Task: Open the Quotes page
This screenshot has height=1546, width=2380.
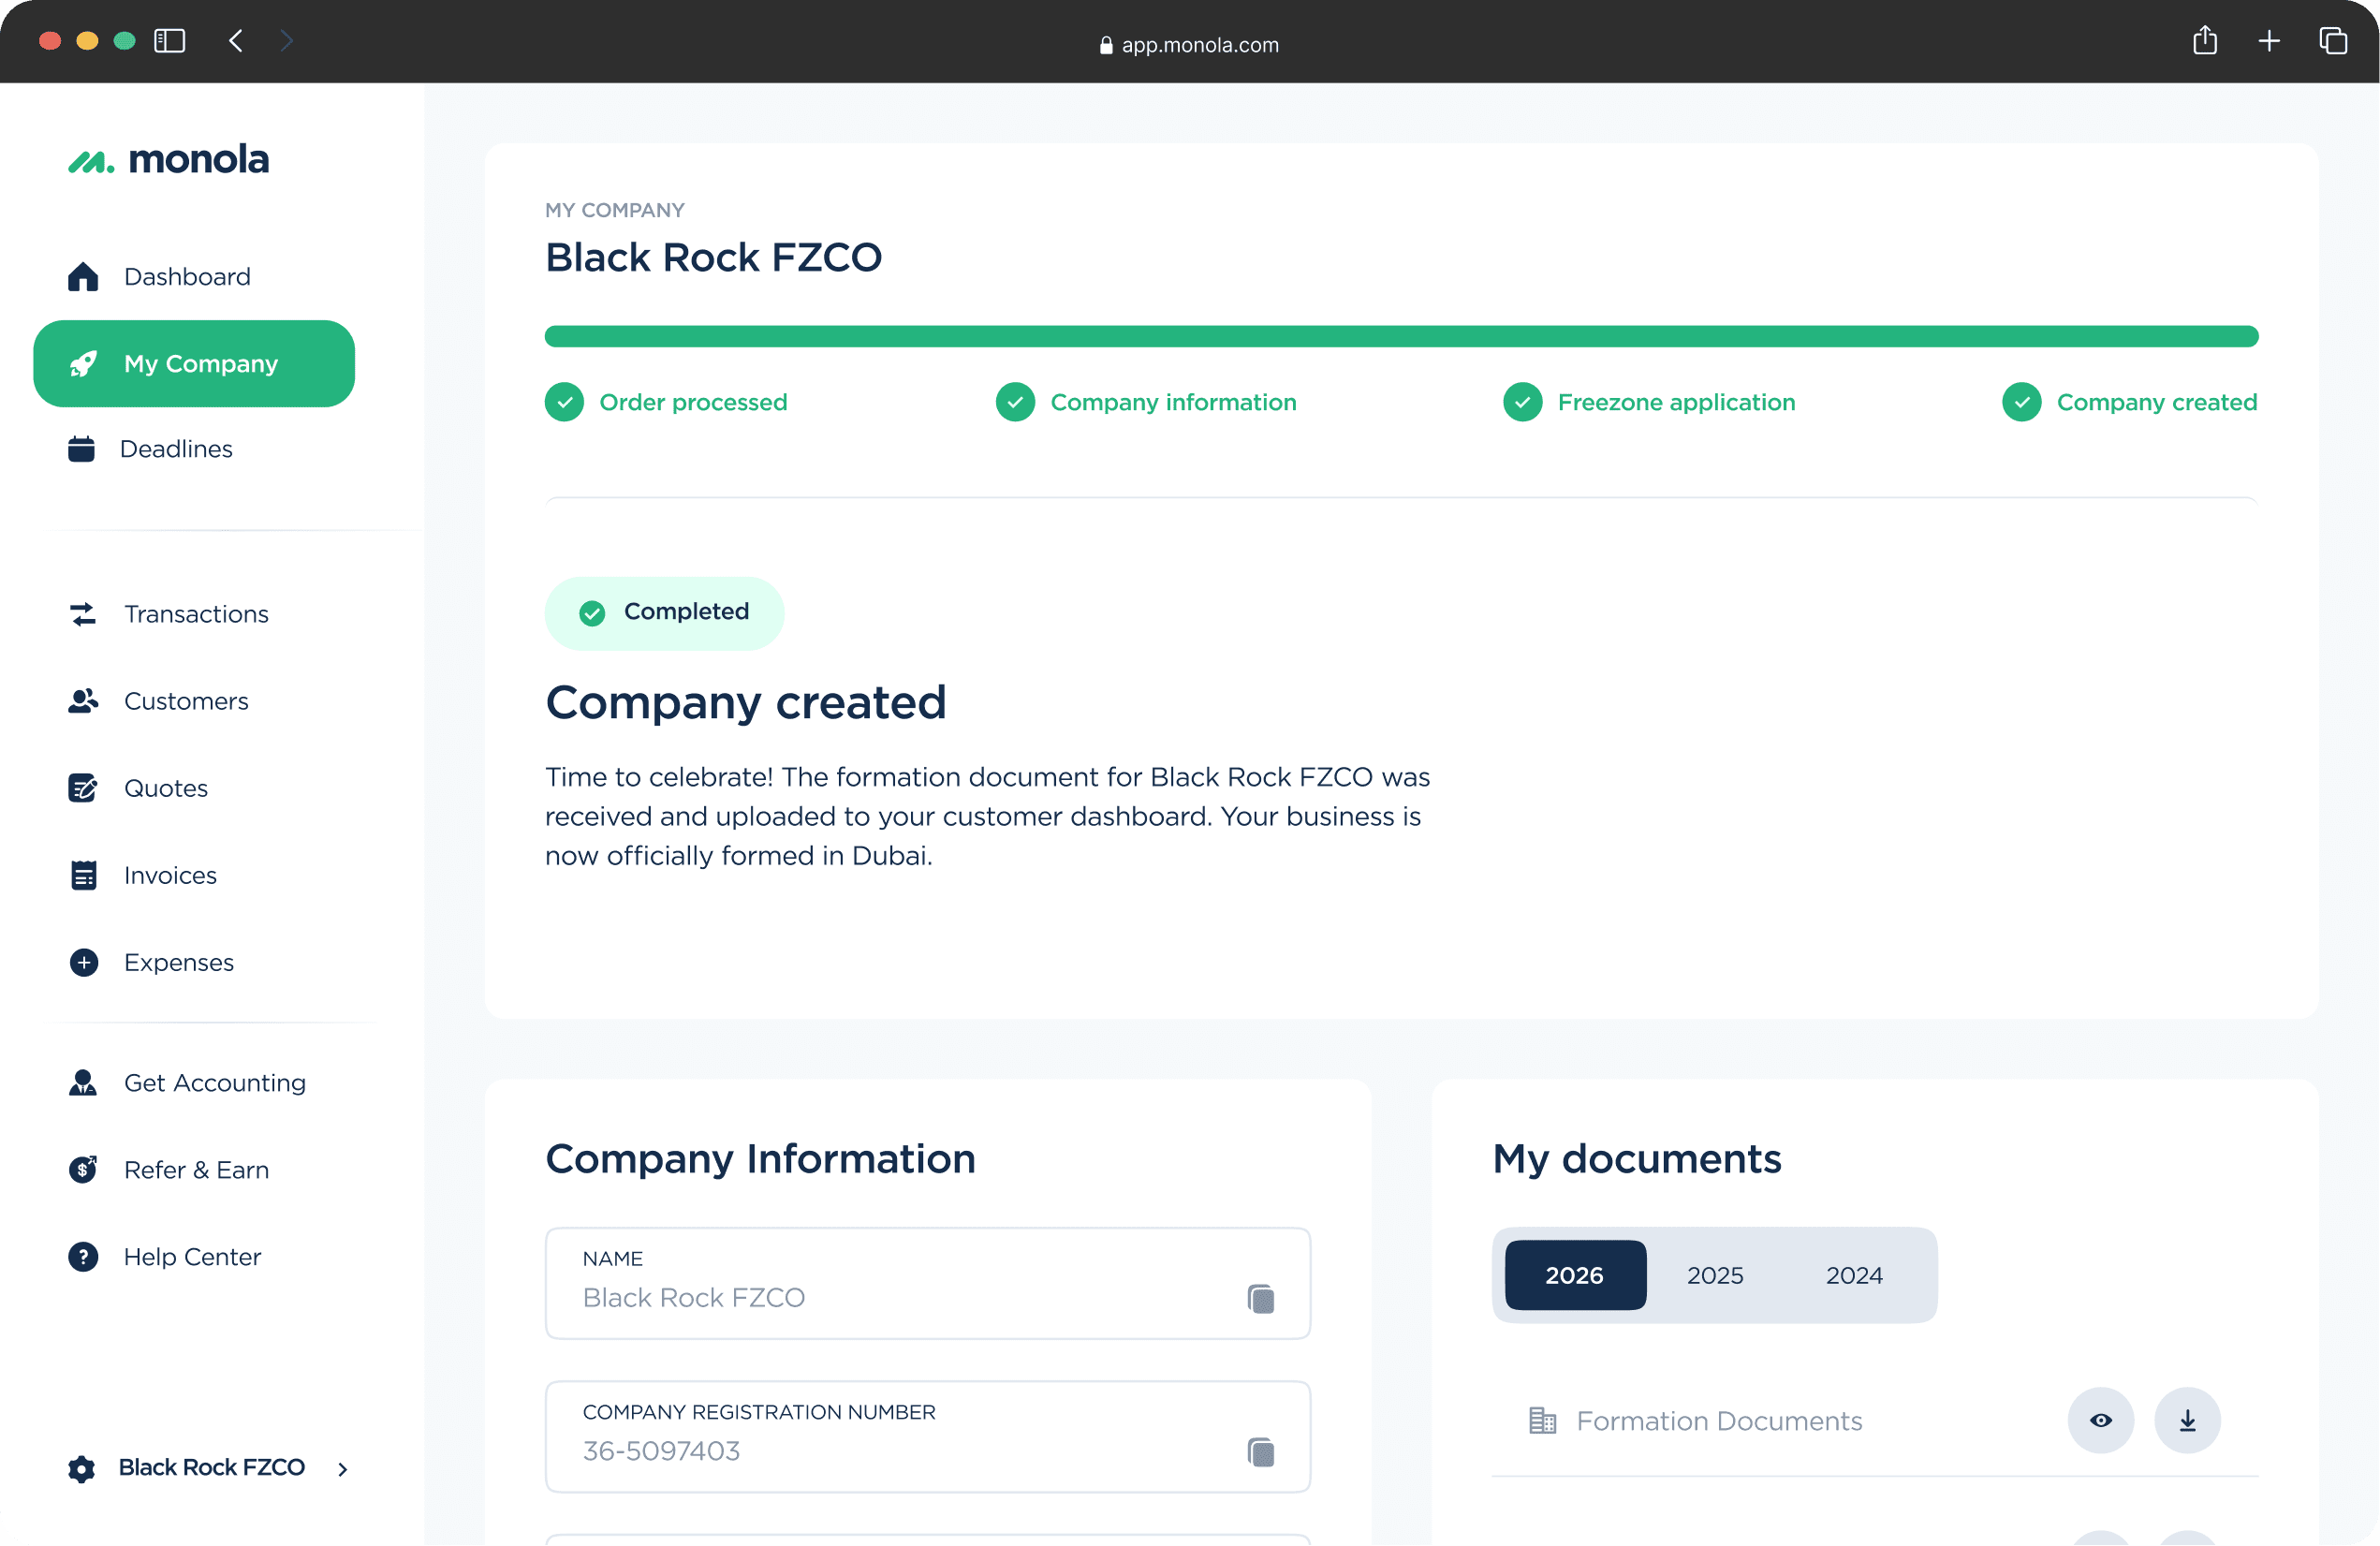Action: (165, 788)
